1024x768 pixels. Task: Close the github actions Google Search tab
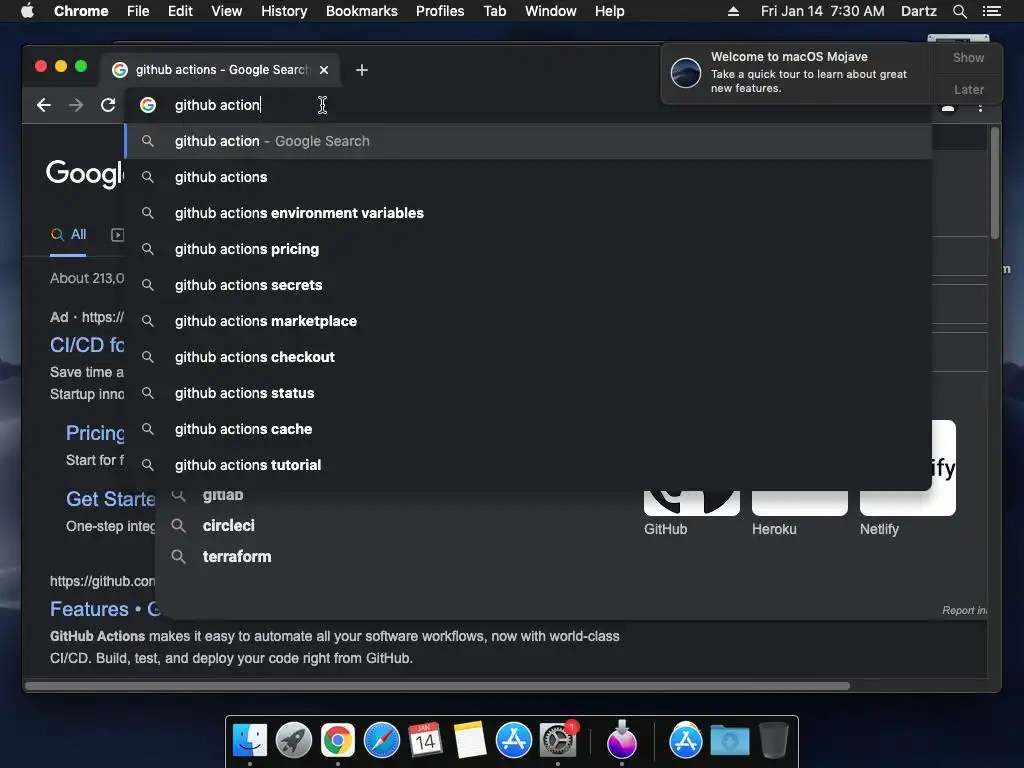pos(324,70)
